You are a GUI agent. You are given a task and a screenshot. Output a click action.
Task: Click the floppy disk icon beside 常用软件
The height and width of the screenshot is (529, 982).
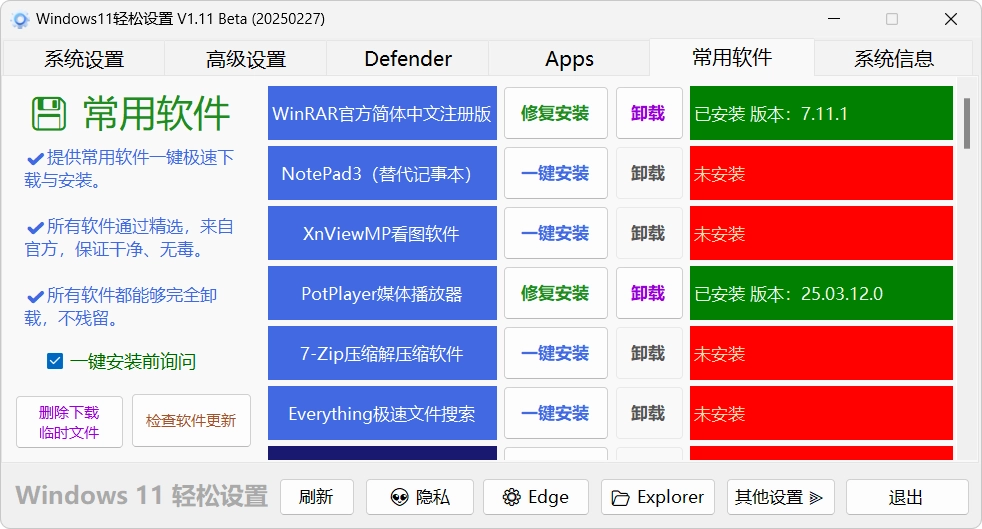(48, 114)
